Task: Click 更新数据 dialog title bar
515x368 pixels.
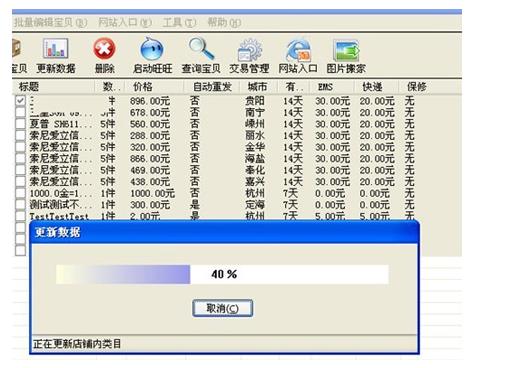Action: click(x=224, y=232)
